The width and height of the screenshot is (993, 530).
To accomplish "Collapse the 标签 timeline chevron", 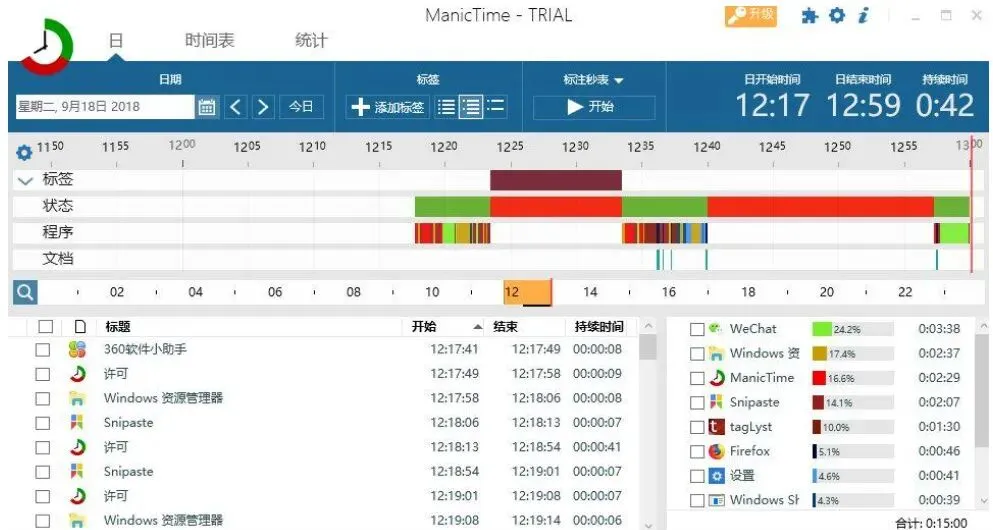I will 25,180.
